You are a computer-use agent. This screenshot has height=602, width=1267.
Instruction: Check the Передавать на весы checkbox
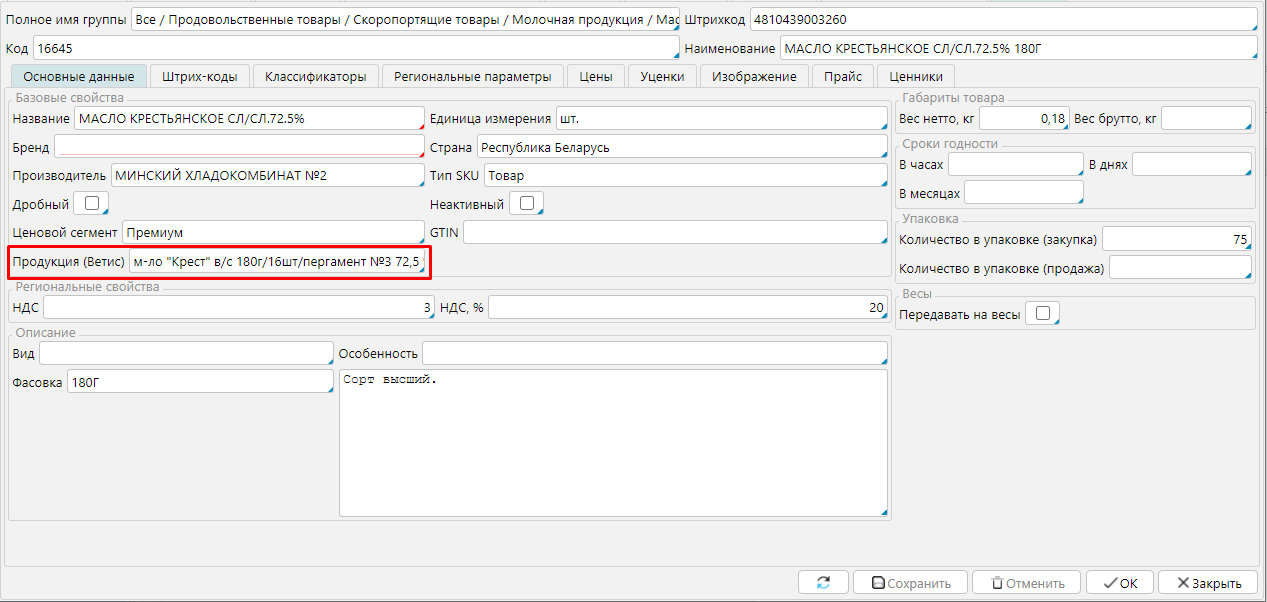point(1042,314)
